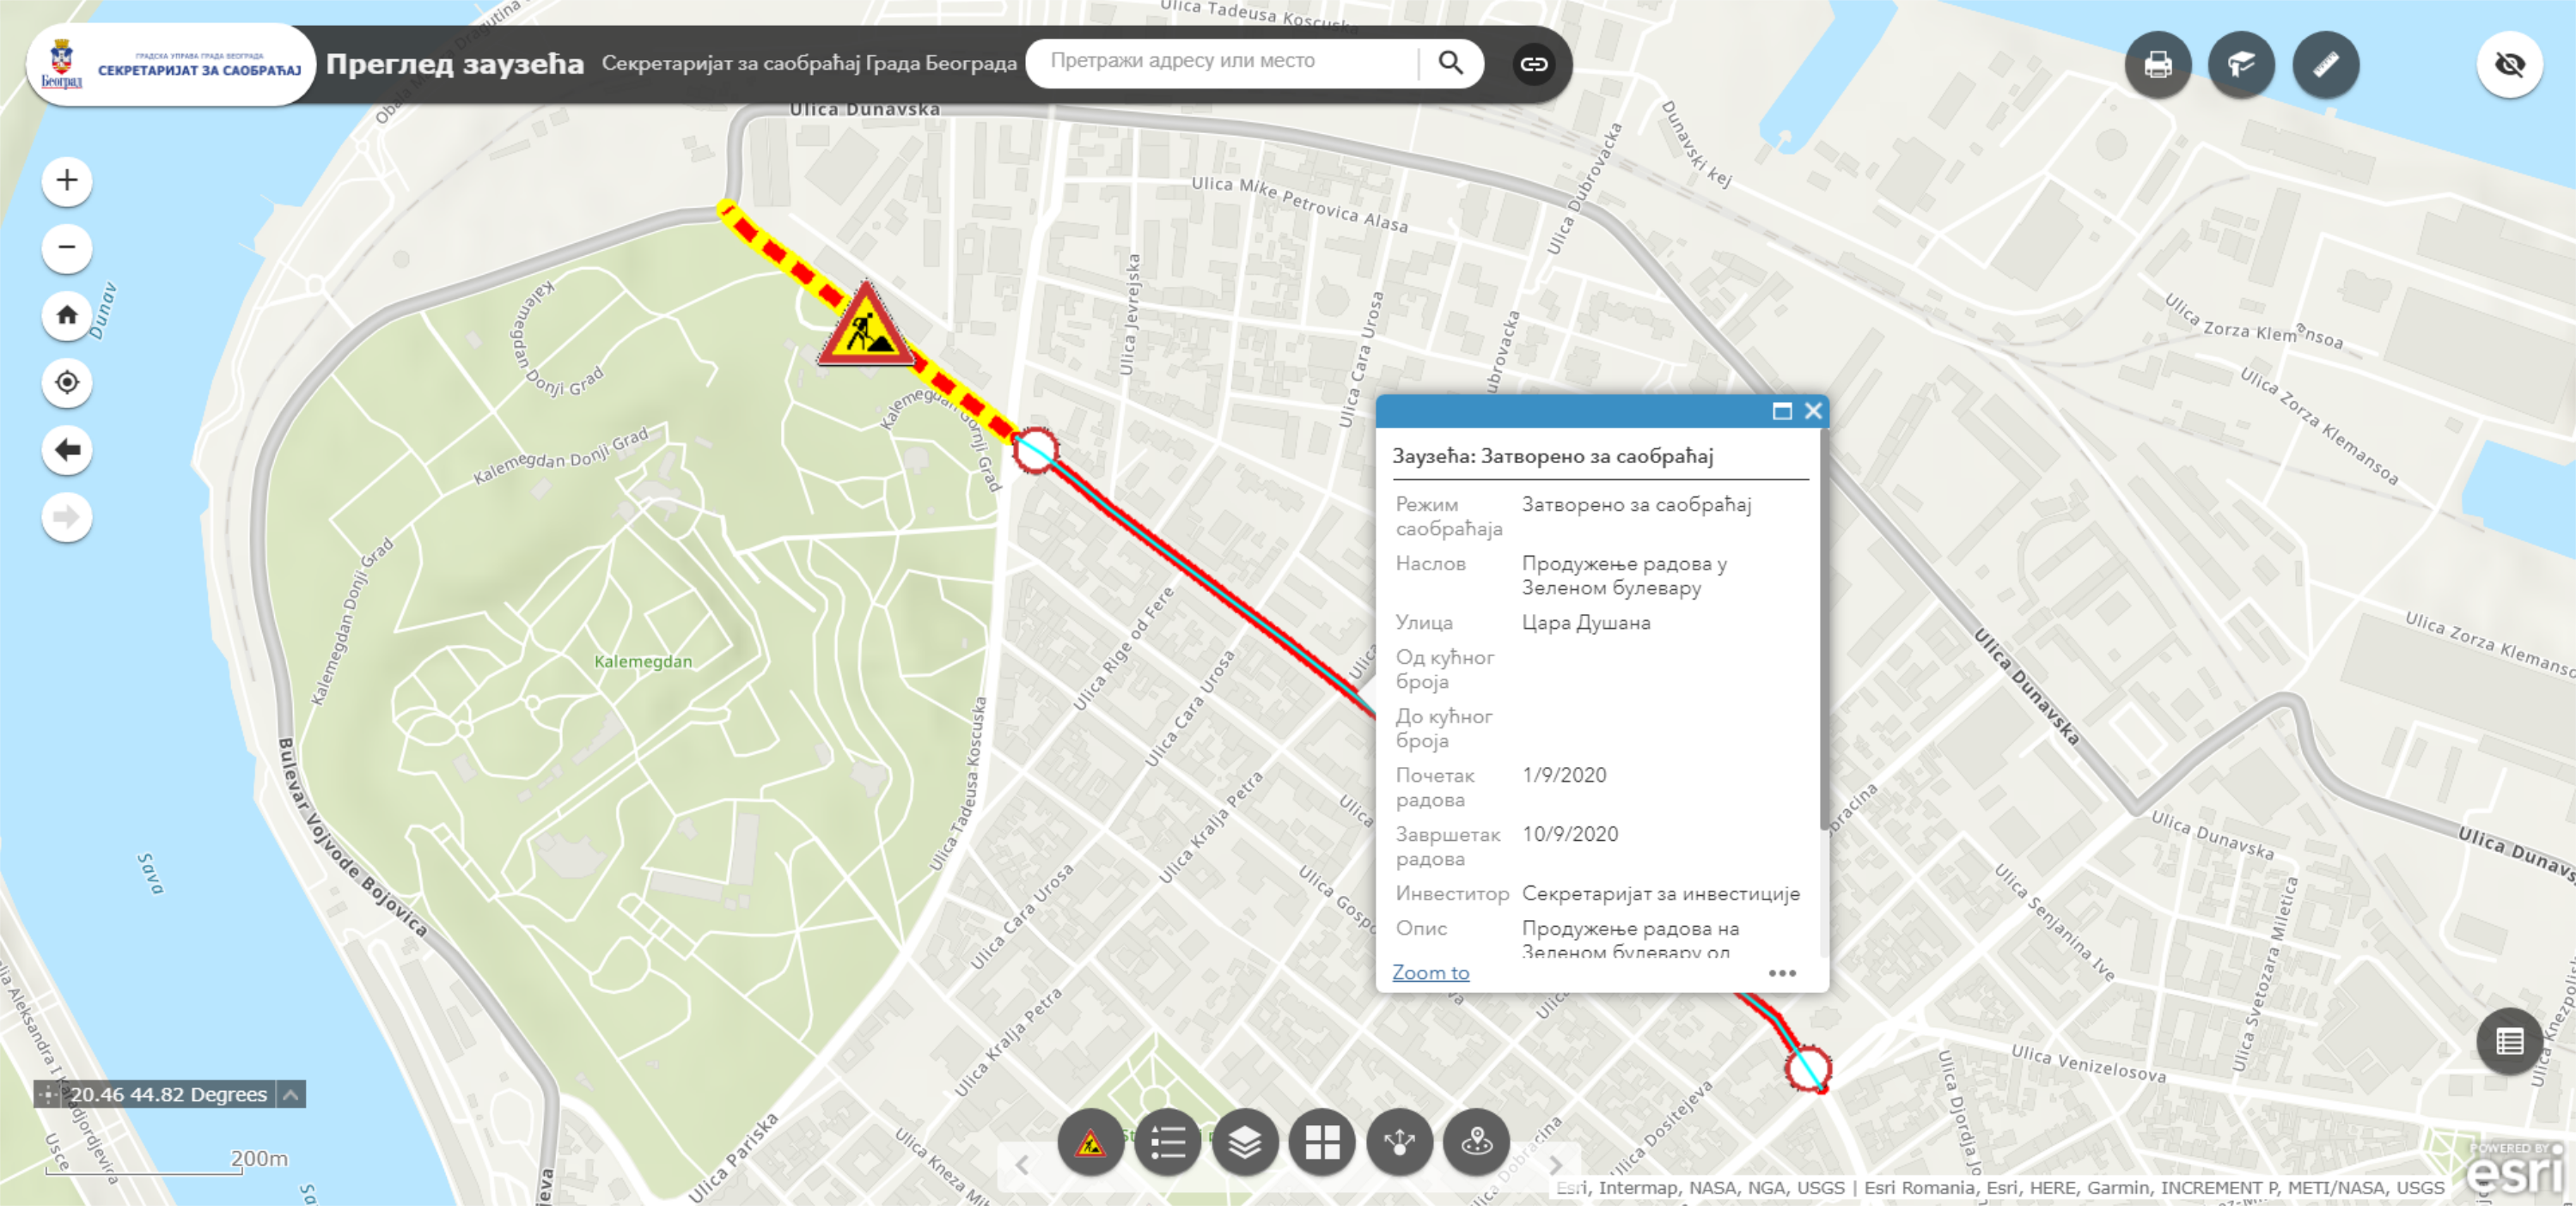Click the My Location button
Screen dimensions: 2576x1206
point(67,382)
